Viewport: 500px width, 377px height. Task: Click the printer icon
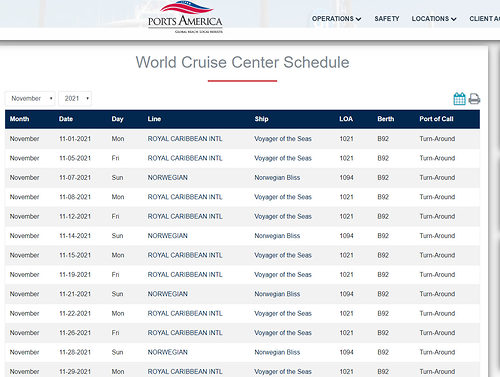click(x=474, y=99)
